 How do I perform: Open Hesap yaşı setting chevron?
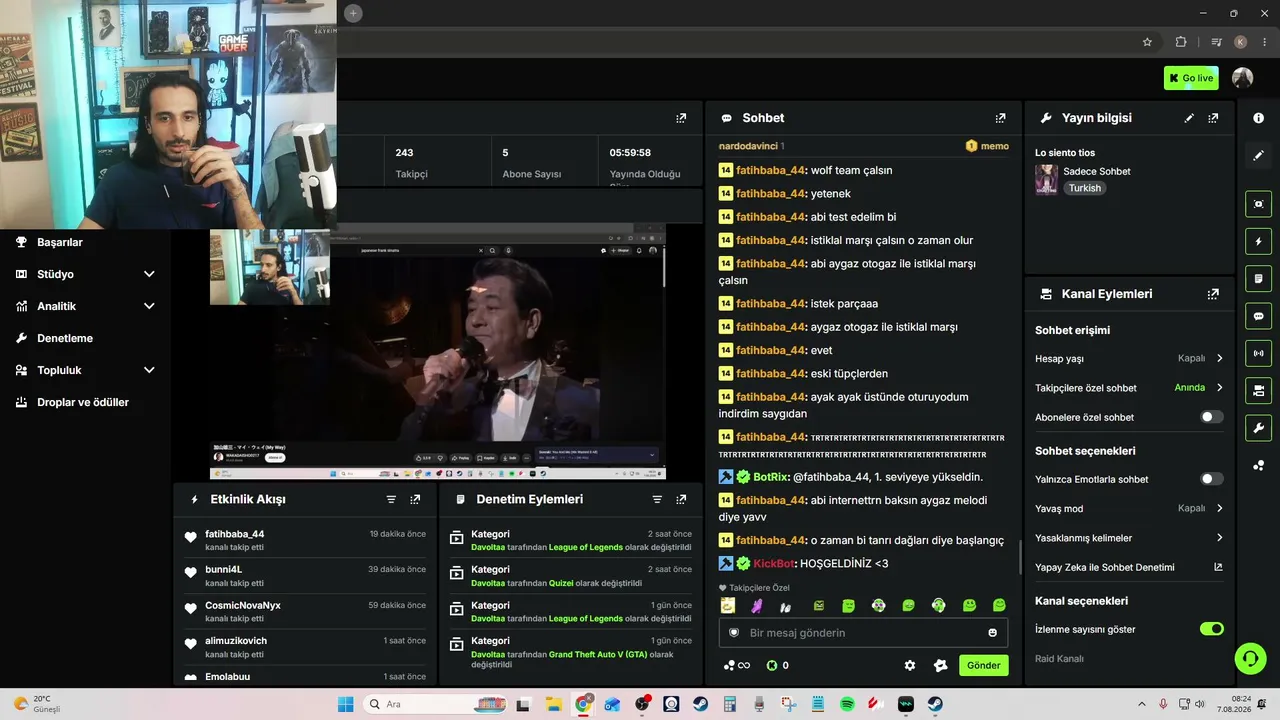pyautogui.click(x=1219, y=358)
